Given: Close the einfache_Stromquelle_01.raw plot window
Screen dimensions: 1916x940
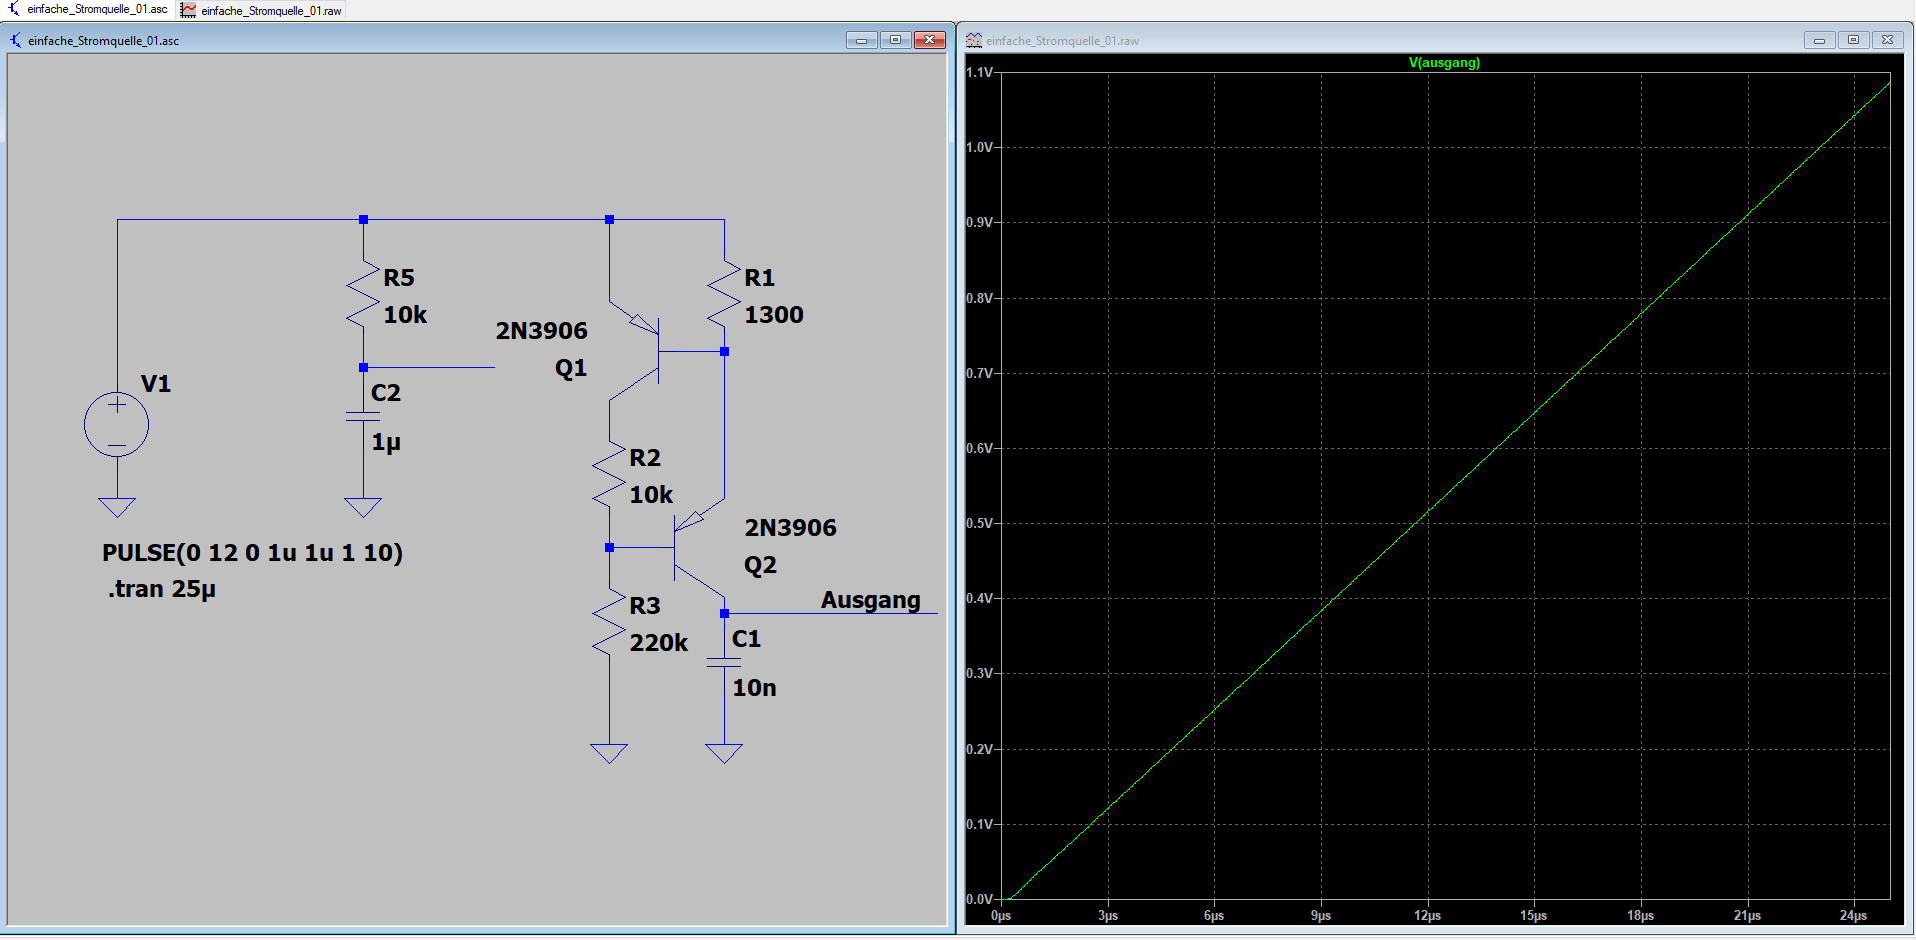Looking at the screenshot, I should click(x=1887, y=40).
